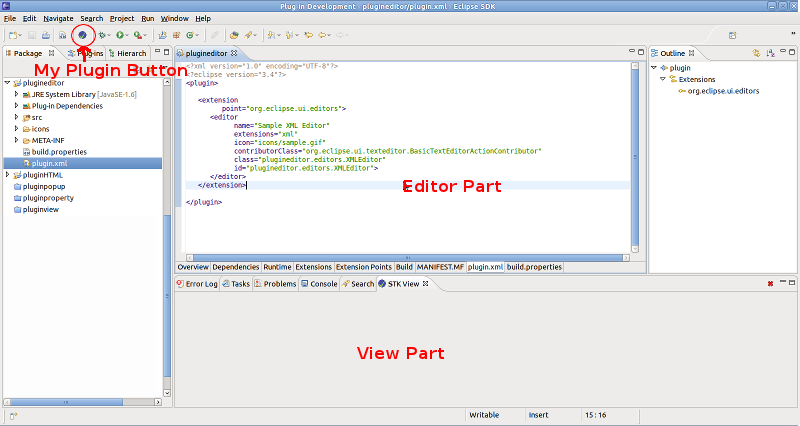The image size is (800, 426).
Task: Click the Print toolbar icon
Action: tap(46, 35)
